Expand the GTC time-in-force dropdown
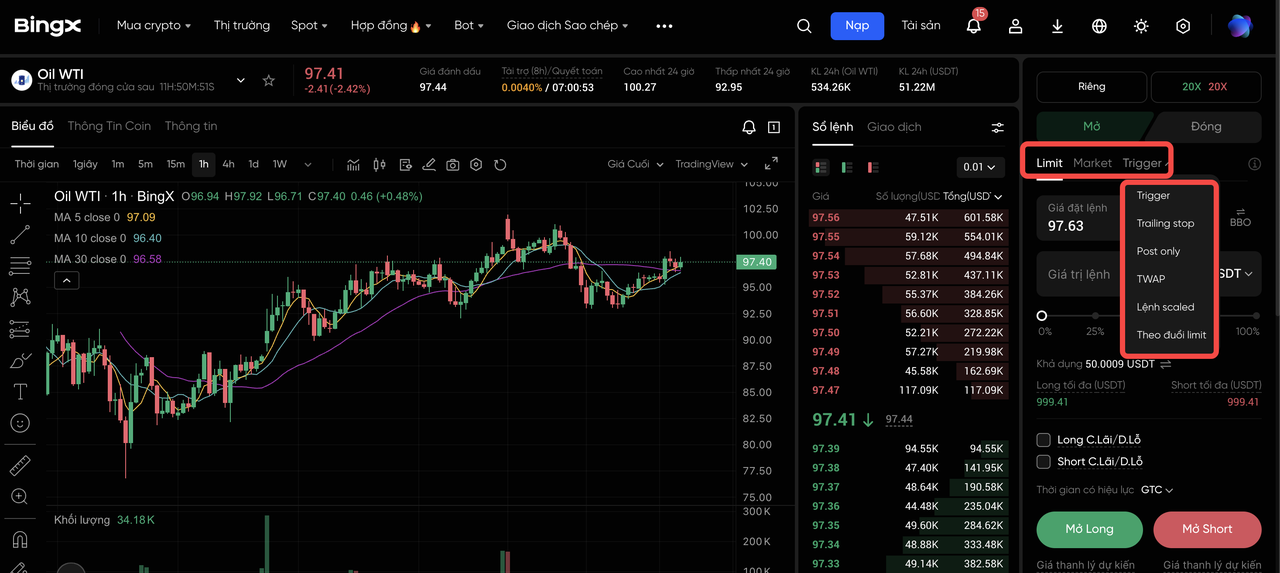This screenshot has width=1280, height=573. tap(1157, 490)
